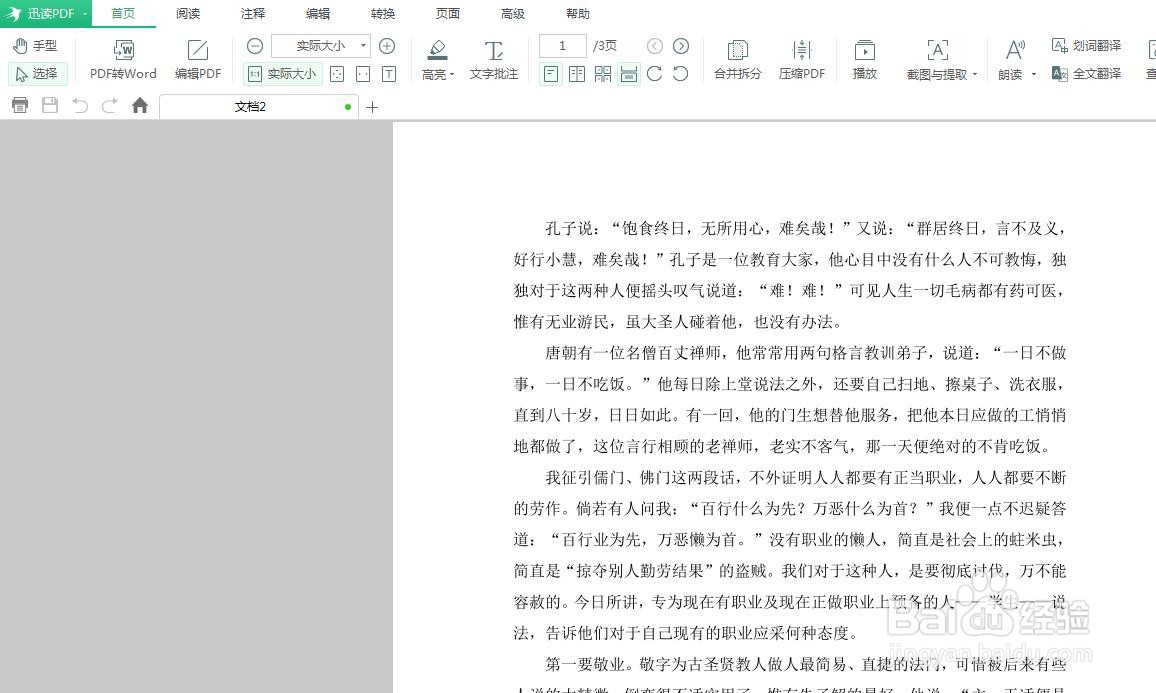Viewport: 1156px width, 693px height.
Task: Toggle 实际大小 actual size button
Action: click(x=282, y=74)
